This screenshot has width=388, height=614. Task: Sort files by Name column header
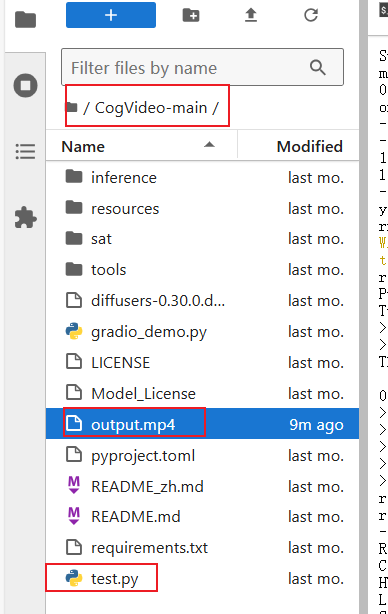[141, 146]
